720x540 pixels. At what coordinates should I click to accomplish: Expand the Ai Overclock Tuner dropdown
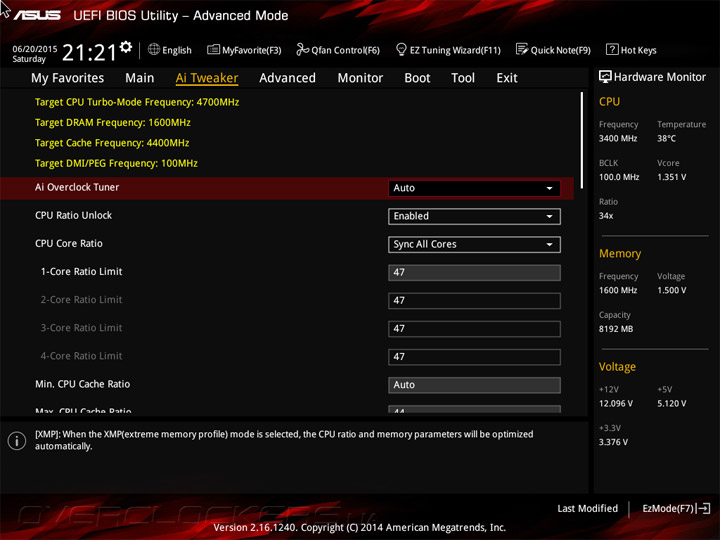click(x=474, y=188)
